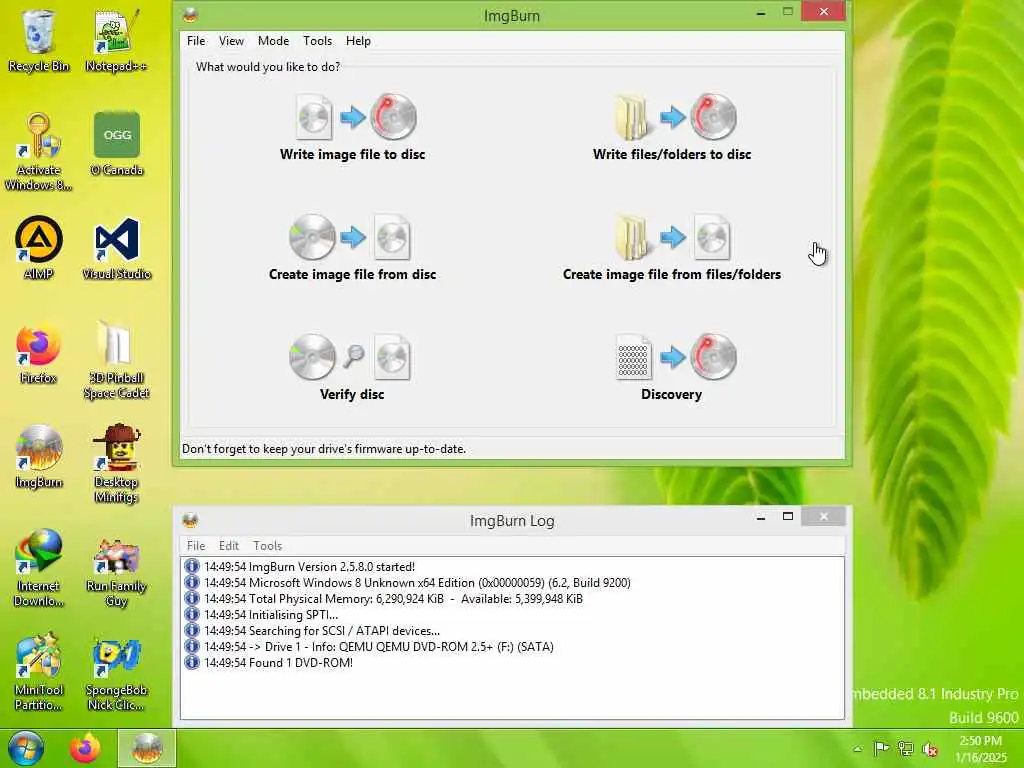The image size is (1024, 768).
Task: Select the ImgBurn desktop shortcut
Action: point(39,456)
